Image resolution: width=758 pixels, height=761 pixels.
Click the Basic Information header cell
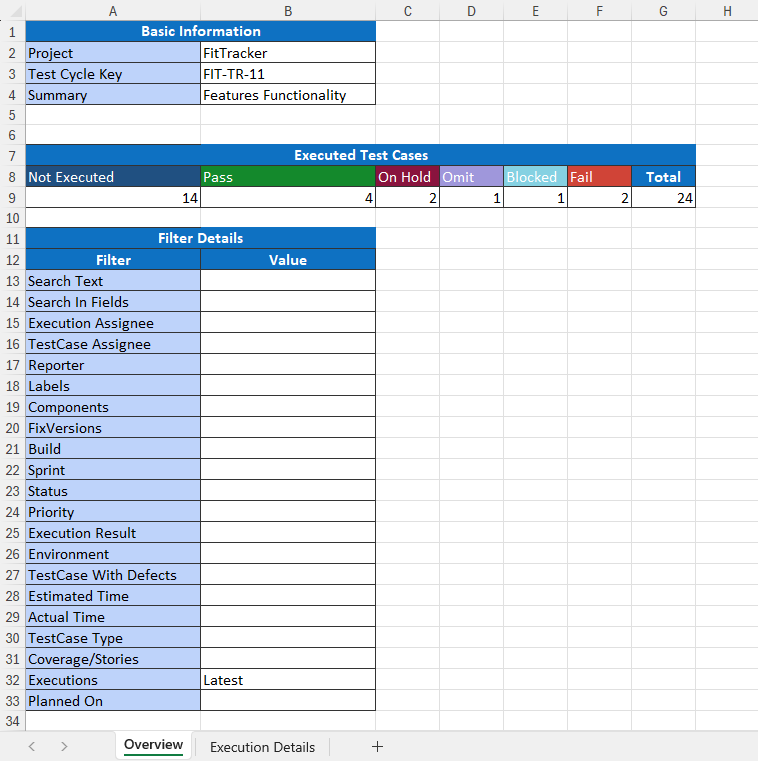pos(200,32)
